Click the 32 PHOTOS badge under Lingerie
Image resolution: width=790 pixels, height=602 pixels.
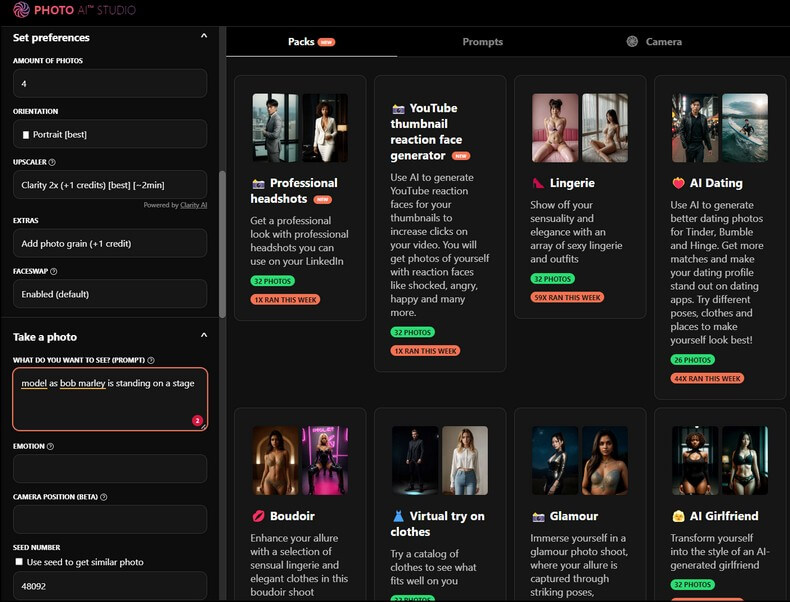[x=552, y=279]
